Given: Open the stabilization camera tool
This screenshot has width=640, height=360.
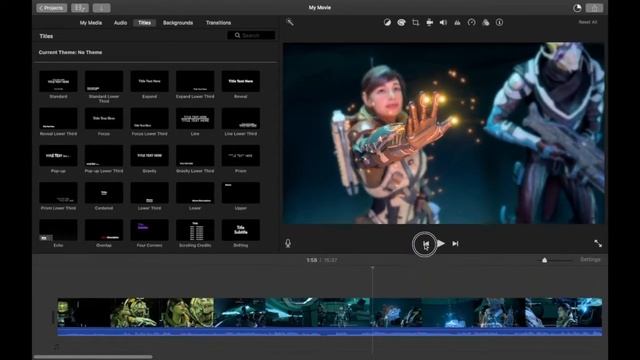Looking at the screenshot, I should click(429, 22).
